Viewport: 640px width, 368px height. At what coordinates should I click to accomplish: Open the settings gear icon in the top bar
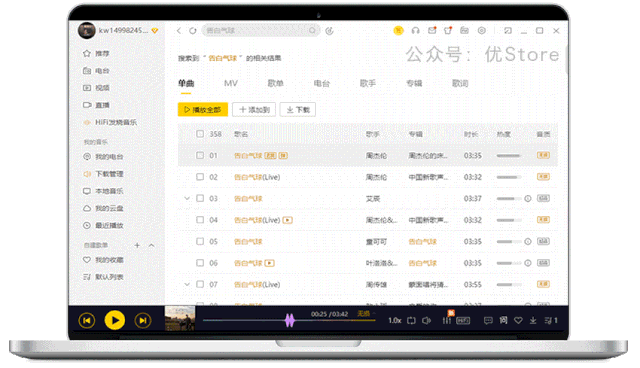pos(482,31)
